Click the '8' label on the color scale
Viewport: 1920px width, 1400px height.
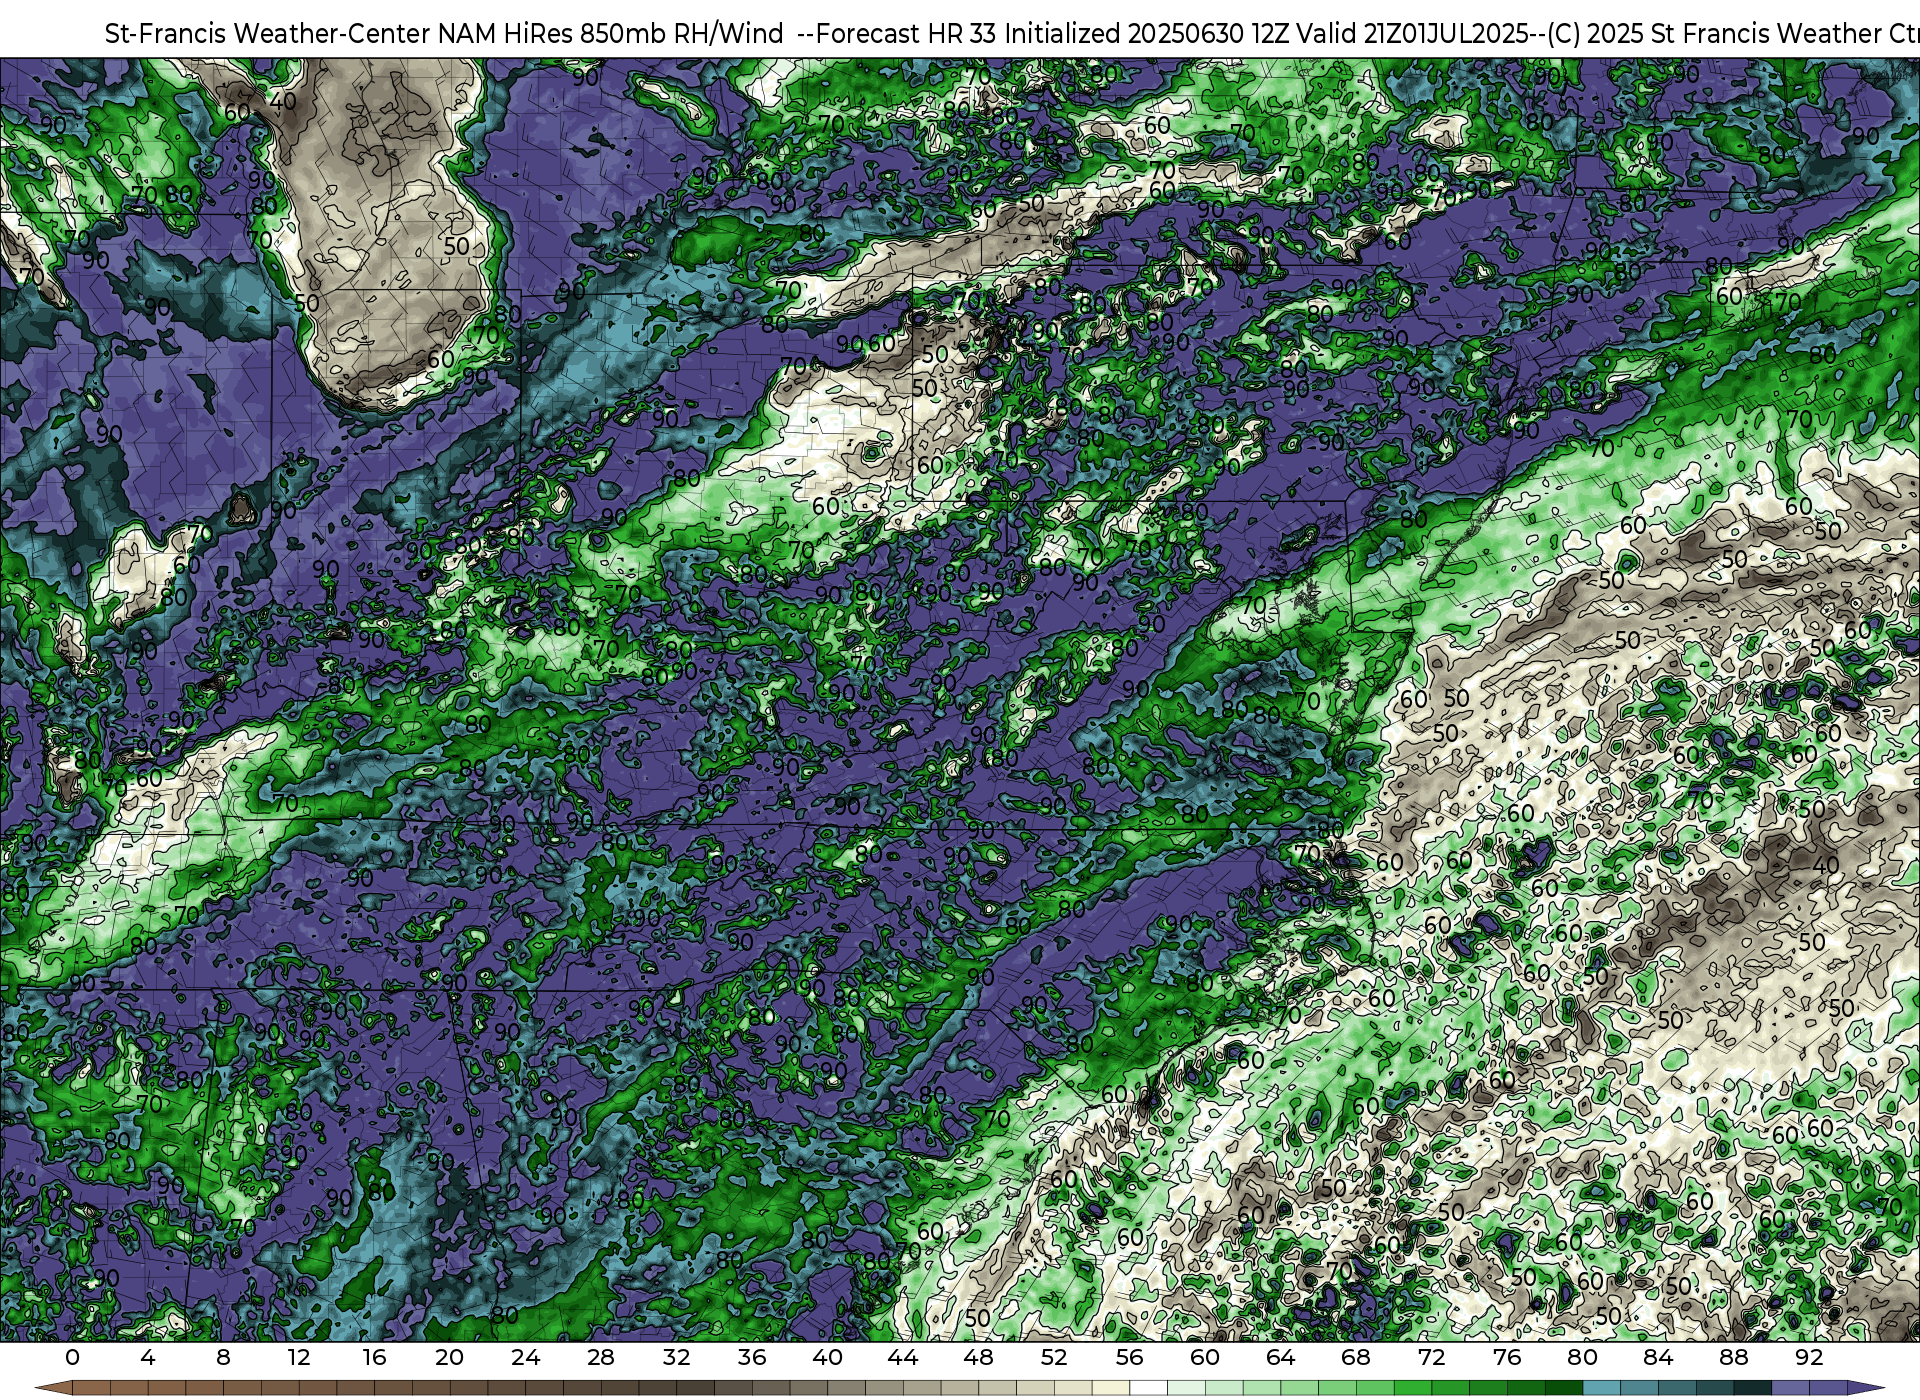pos(223,1358)
